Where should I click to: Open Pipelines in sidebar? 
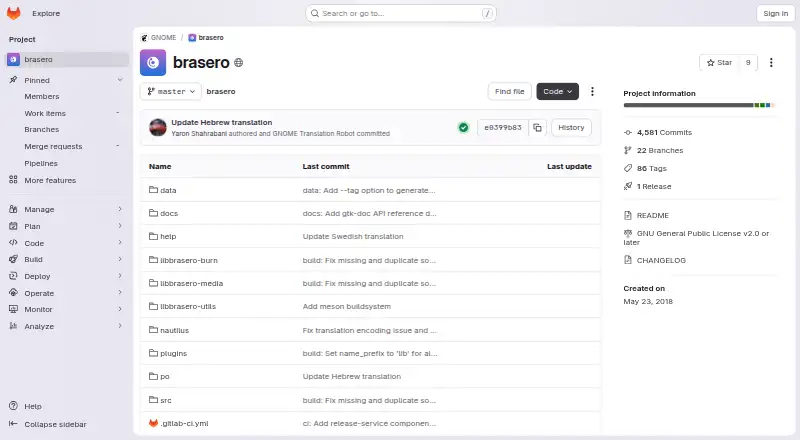[67, 163]
